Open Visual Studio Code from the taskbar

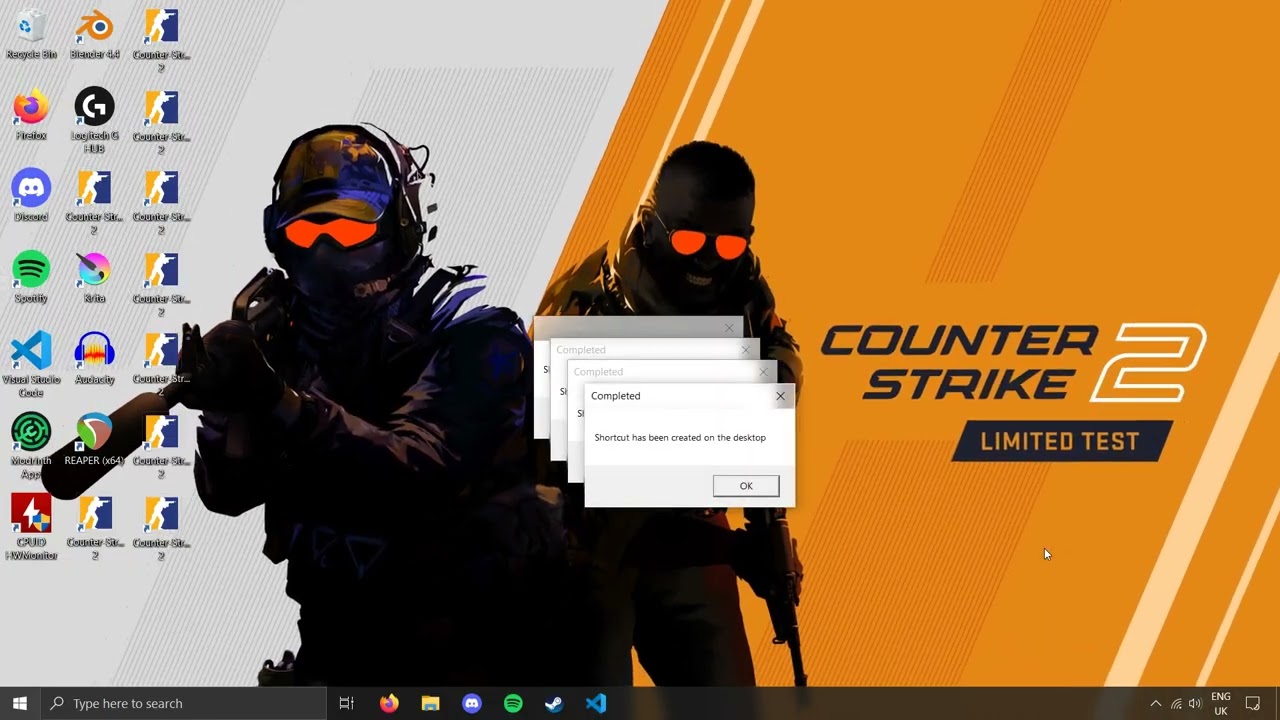tap(596, 703)
